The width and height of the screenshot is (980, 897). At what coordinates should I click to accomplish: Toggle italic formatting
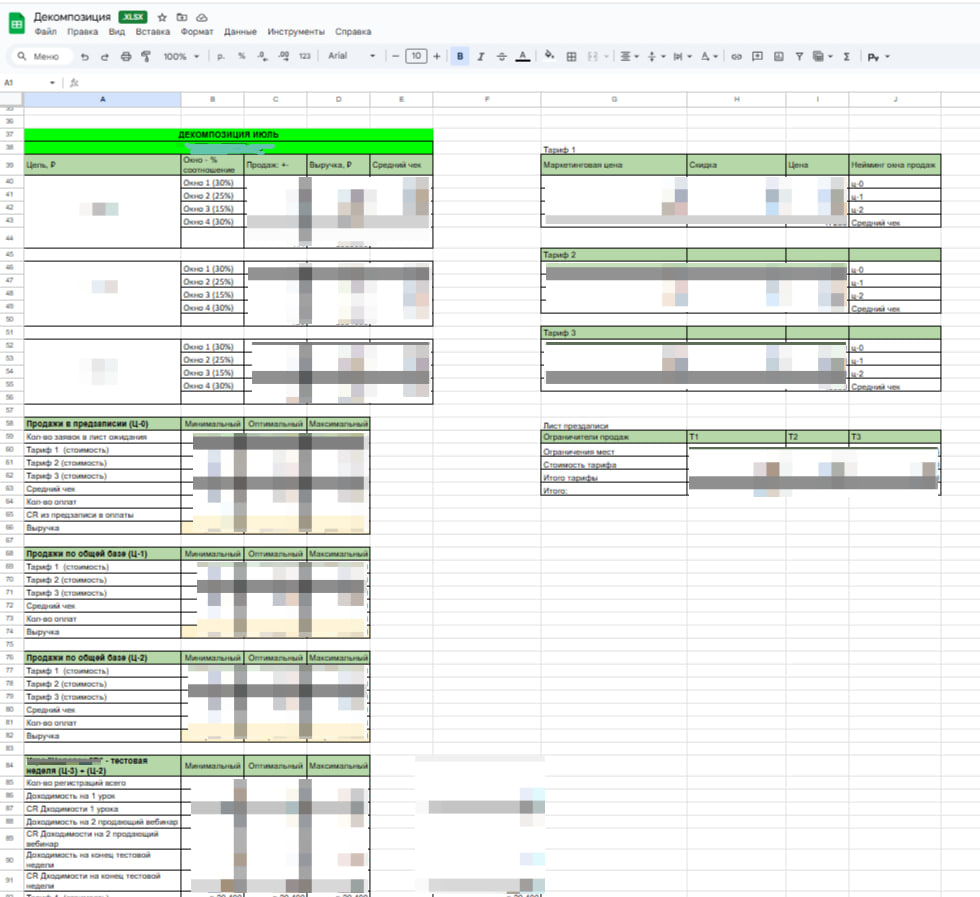click(x=481, y=57)
